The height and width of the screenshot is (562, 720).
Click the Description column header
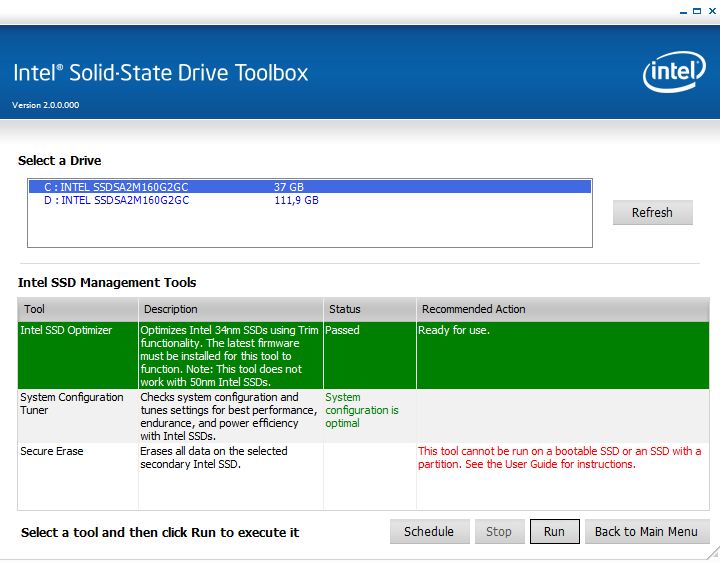pos(231,309)
